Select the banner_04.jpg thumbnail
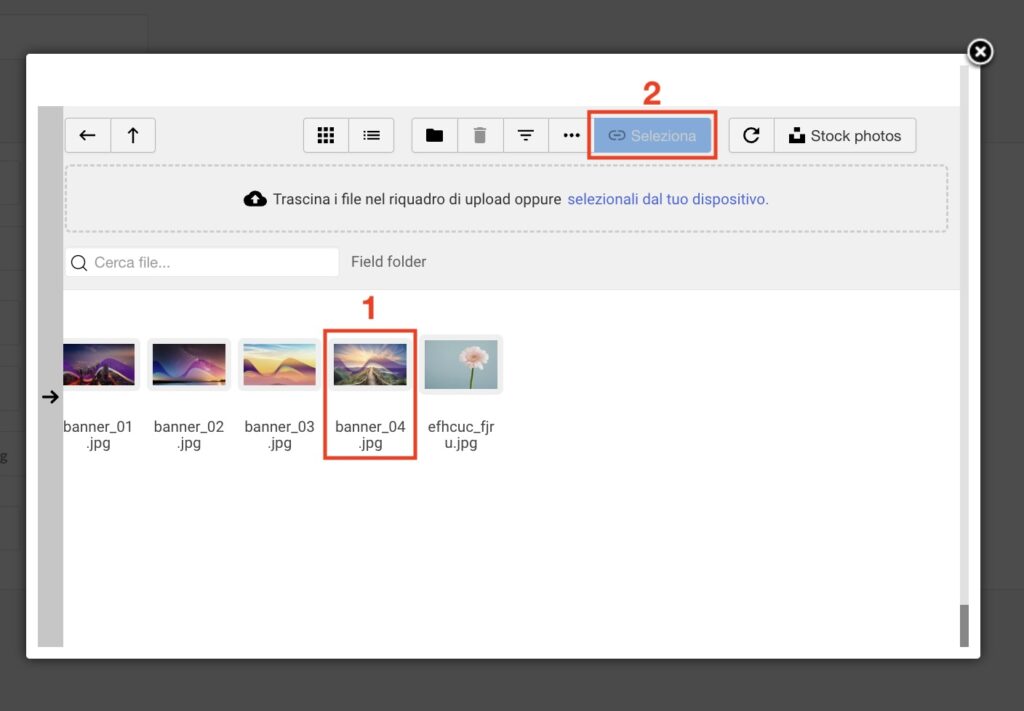The height and width of the screenshot is (711, 1024). 370,364
